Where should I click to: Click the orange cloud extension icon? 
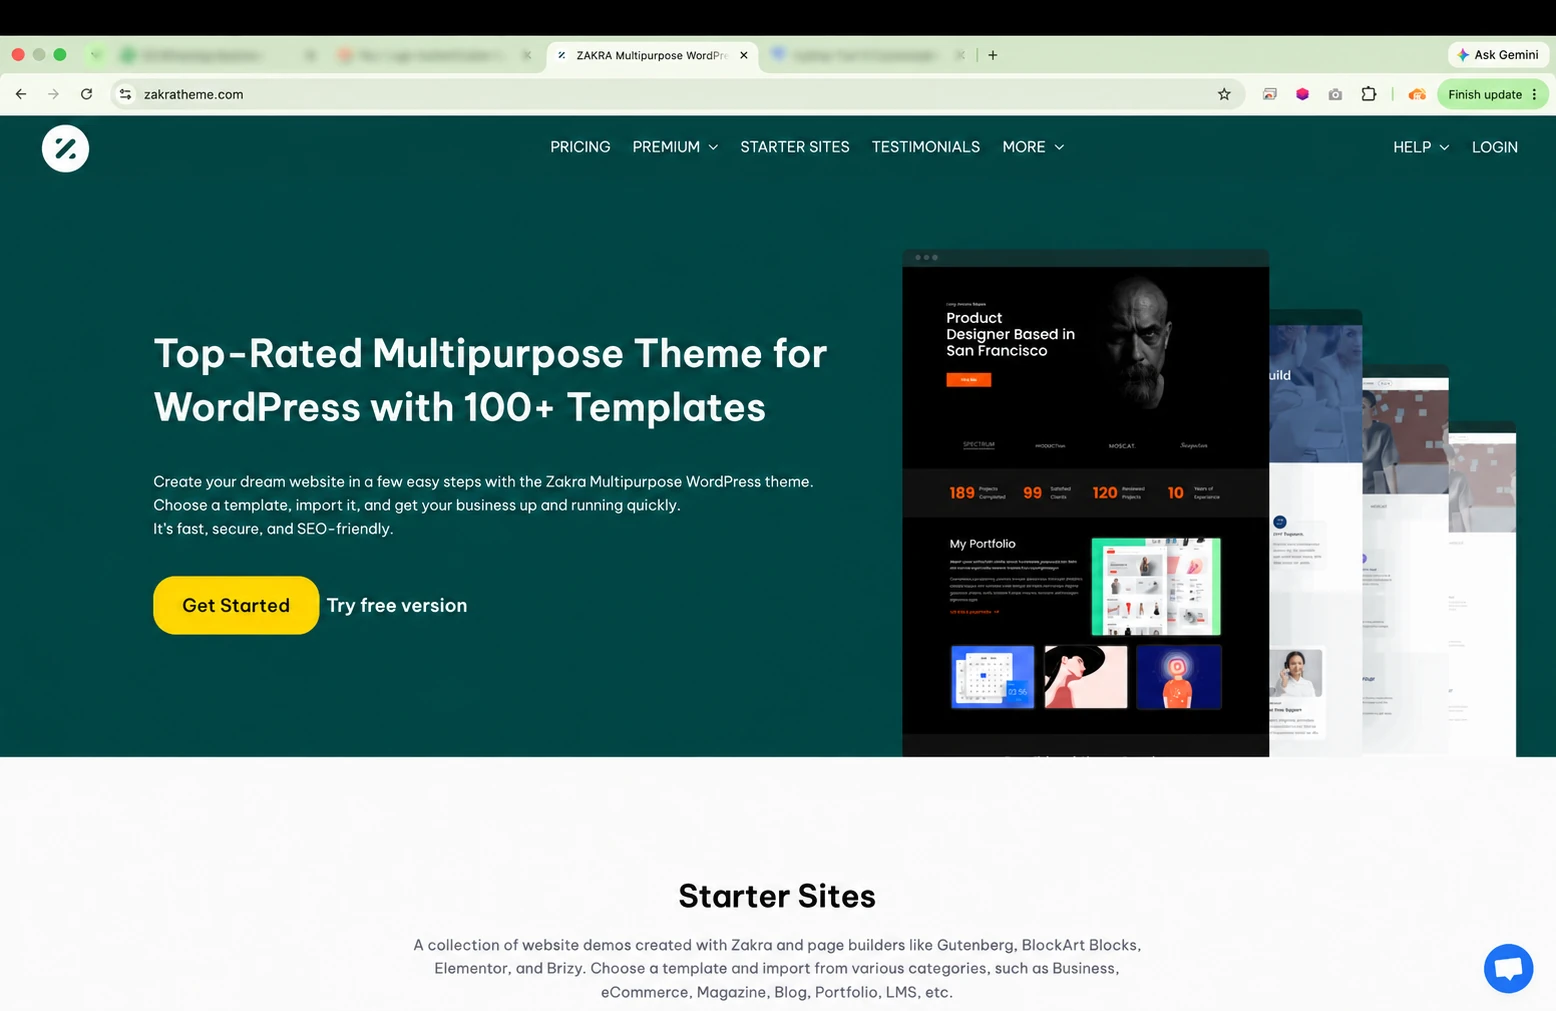(x=1417, y=94)
